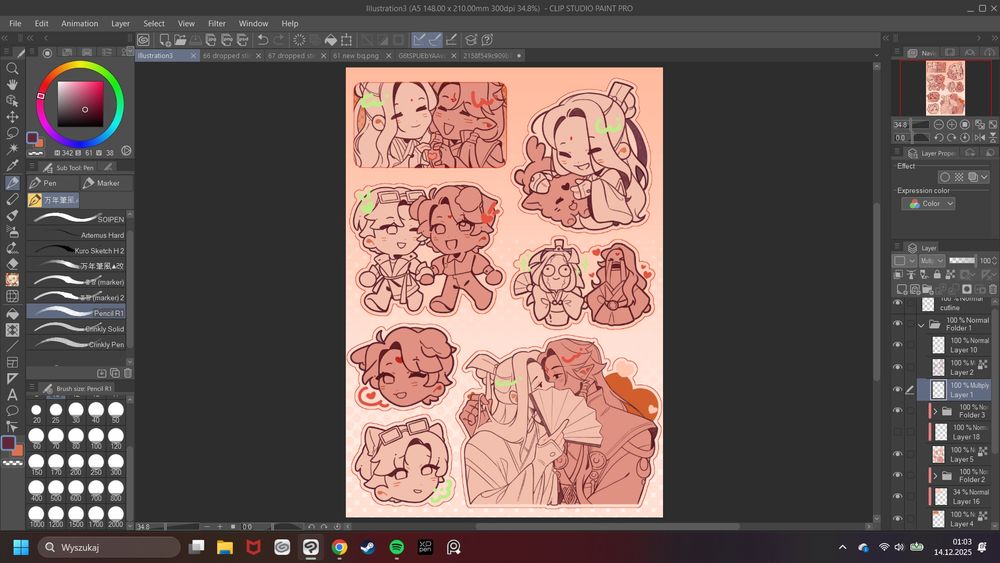1000x563 pixels.
Task: Click the Zoom in icon in Navigator
Action: [952, 124]
